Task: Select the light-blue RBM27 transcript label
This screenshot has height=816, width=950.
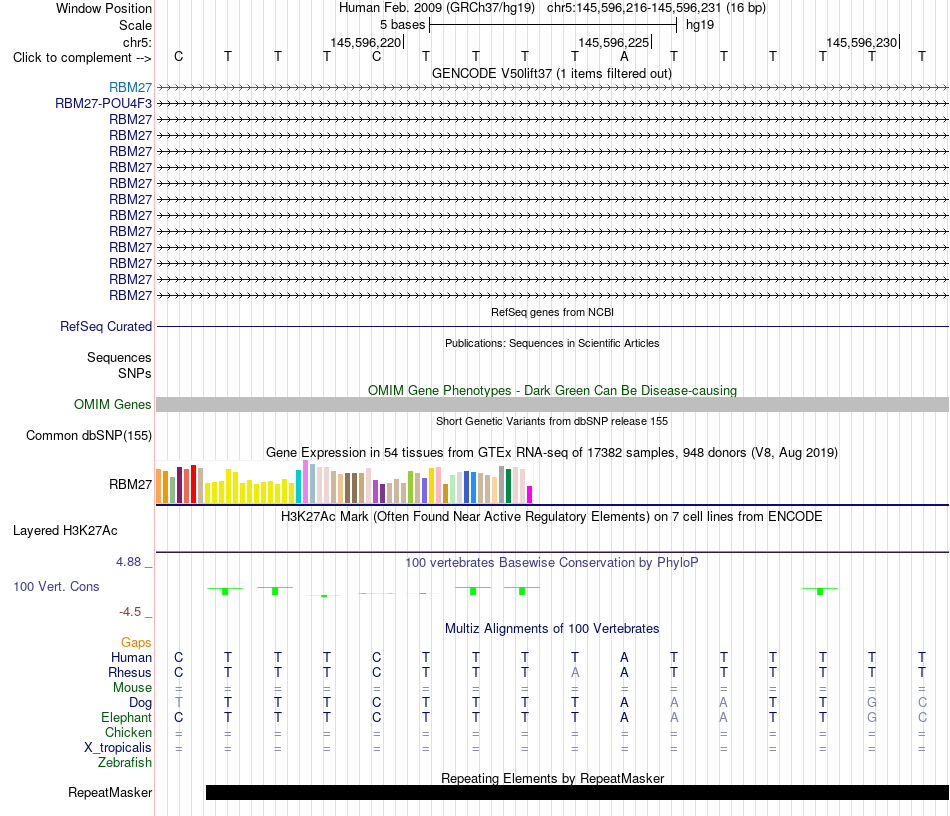Action: [x=130, y=87]
